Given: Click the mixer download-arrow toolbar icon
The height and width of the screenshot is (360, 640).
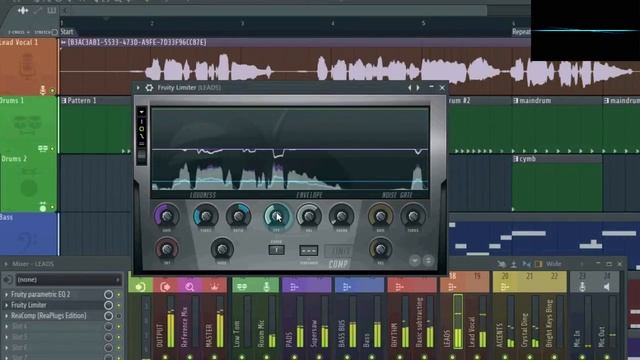Looking at the screenshot, I should click(514, 264).
